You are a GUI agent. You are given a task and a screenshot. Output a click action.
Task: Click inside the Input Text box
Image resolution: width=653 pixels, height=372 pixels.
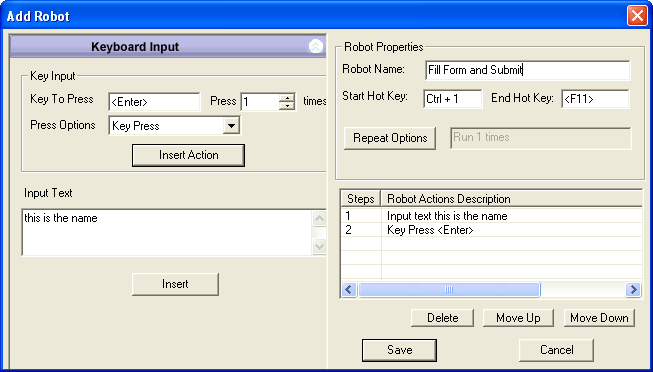167,233
